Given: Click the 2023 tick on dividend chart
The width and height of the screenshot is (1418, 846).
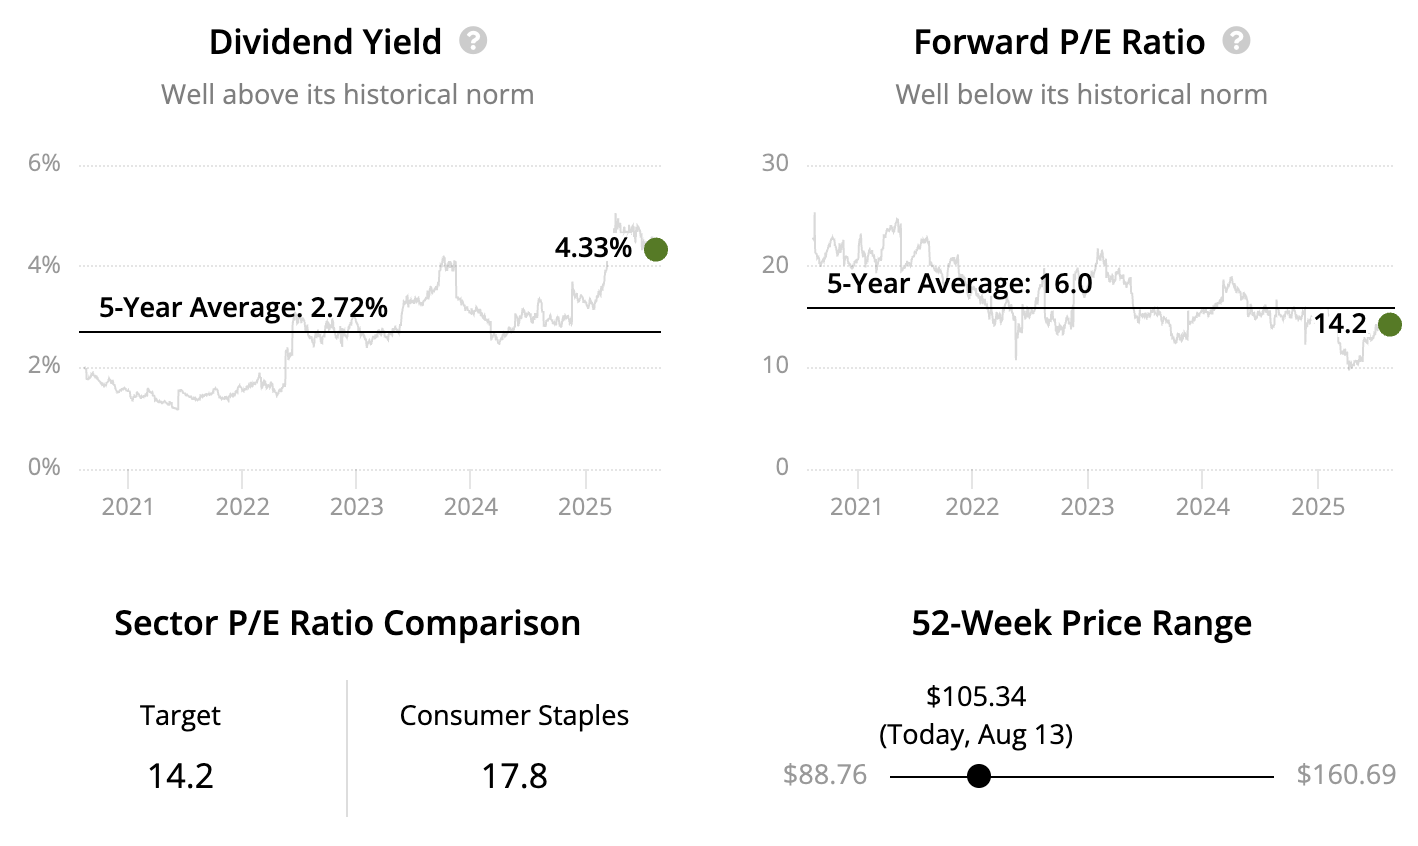Looking at the screenshot, I should tap(357, 506).
